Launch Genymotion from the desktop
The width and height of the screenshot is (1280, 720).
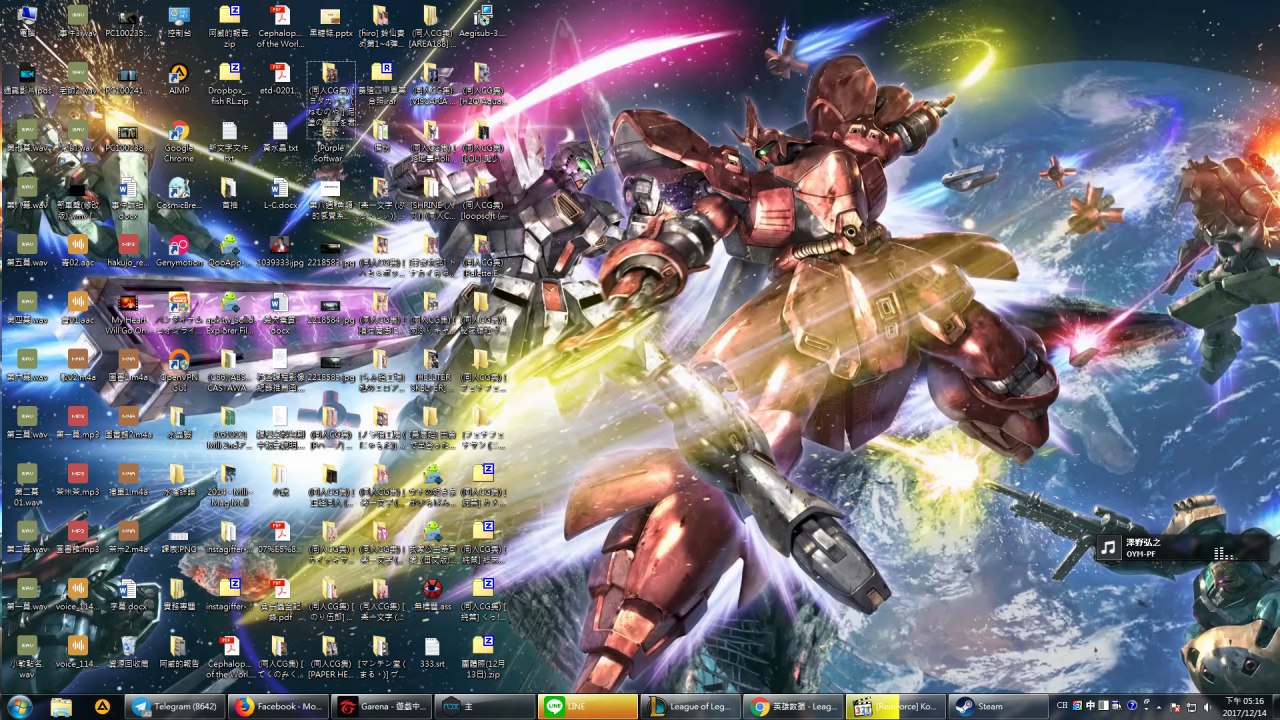179,247
